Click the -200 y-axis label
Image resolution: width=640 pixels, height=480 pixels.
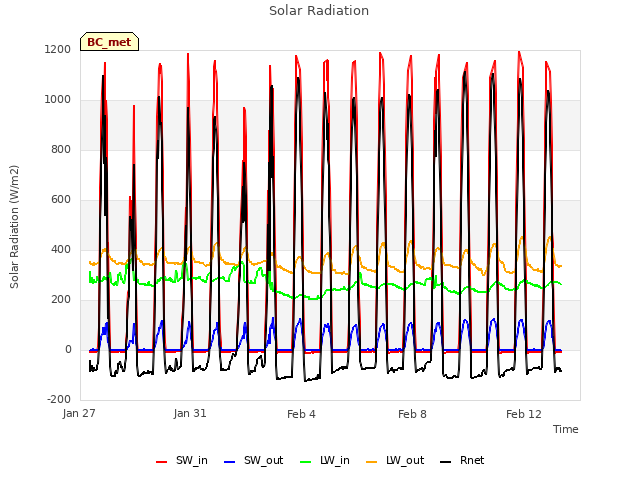click(59, 399)
